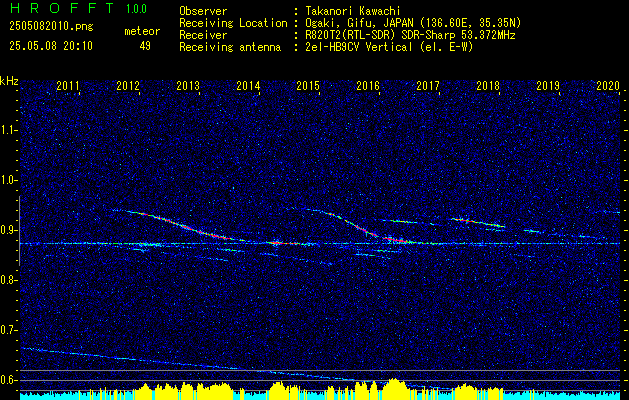Click the 0.9 kHz frequency label
This screenshot has width=629, height=400.
click(8, 230)
